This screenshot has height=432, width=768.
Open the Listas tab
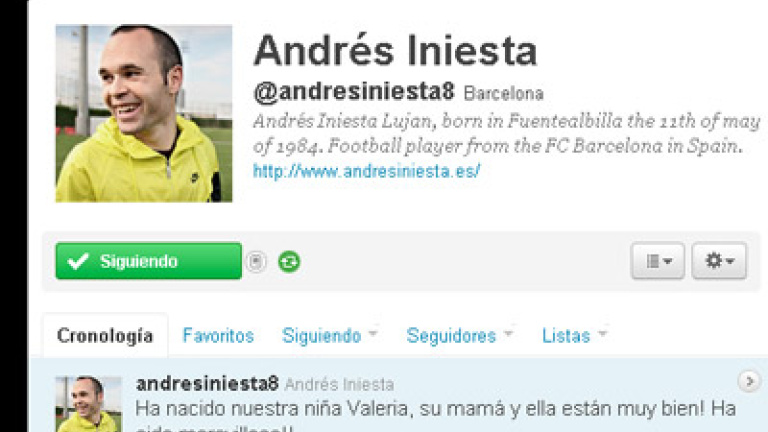566,336
